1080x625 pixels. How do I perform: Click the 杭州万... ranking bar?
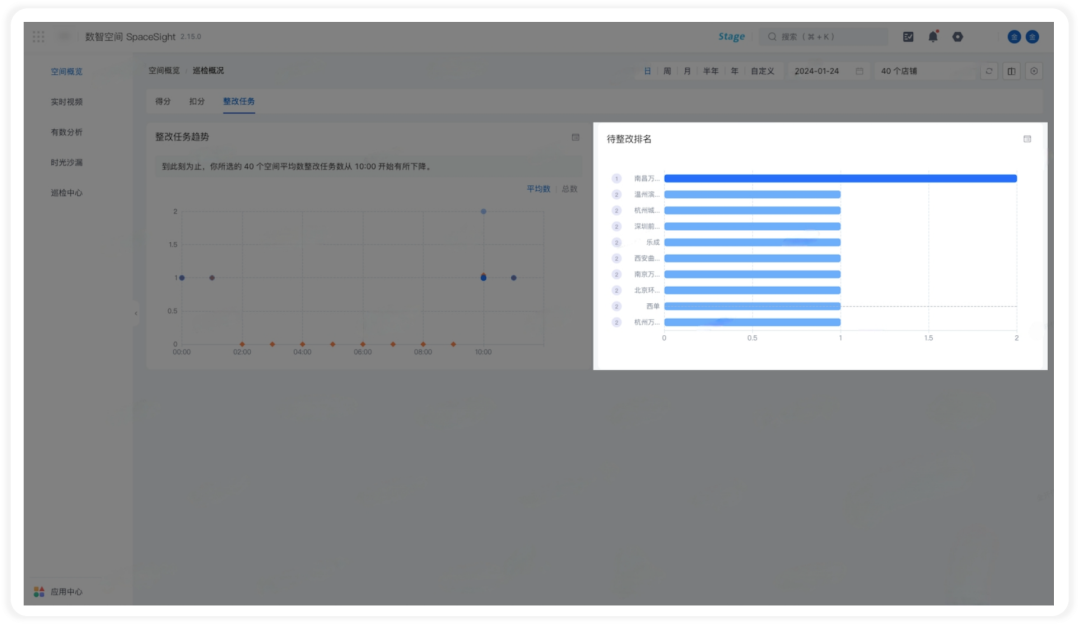[752, 322]
